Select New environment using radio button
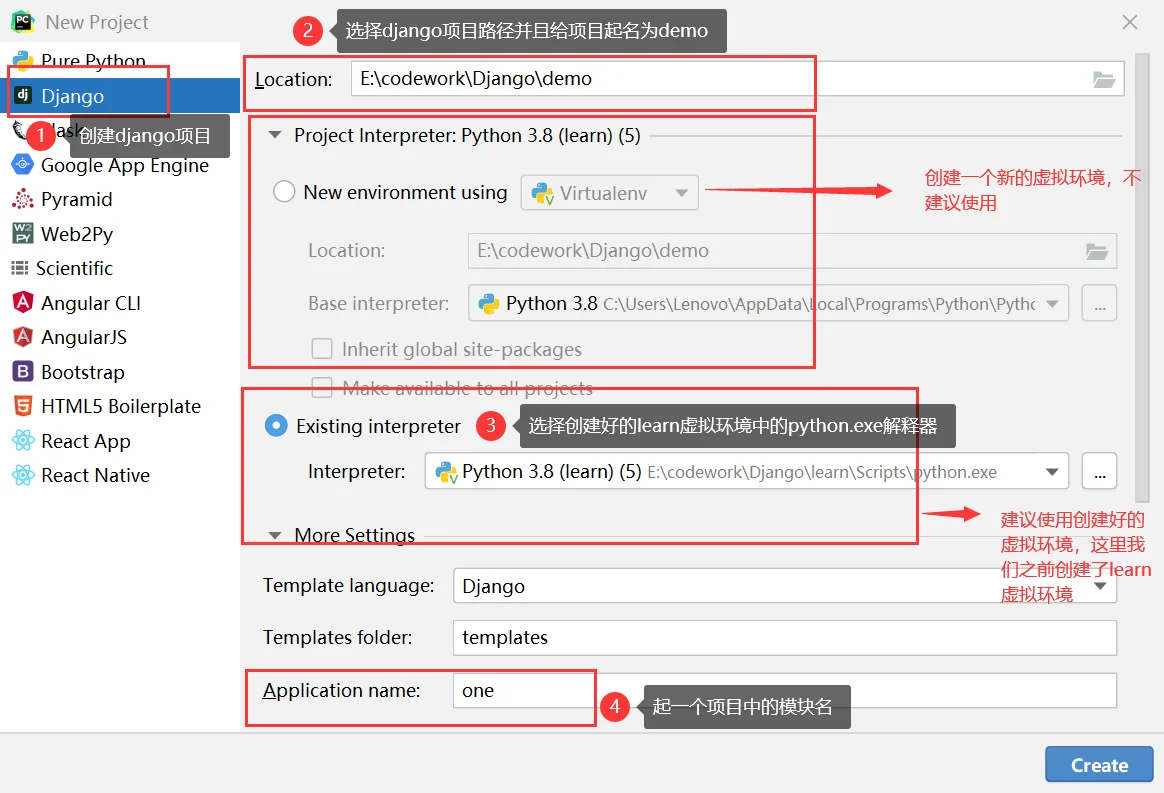The width and height of the screenshot is (1164, 793). tap(284, 192)
